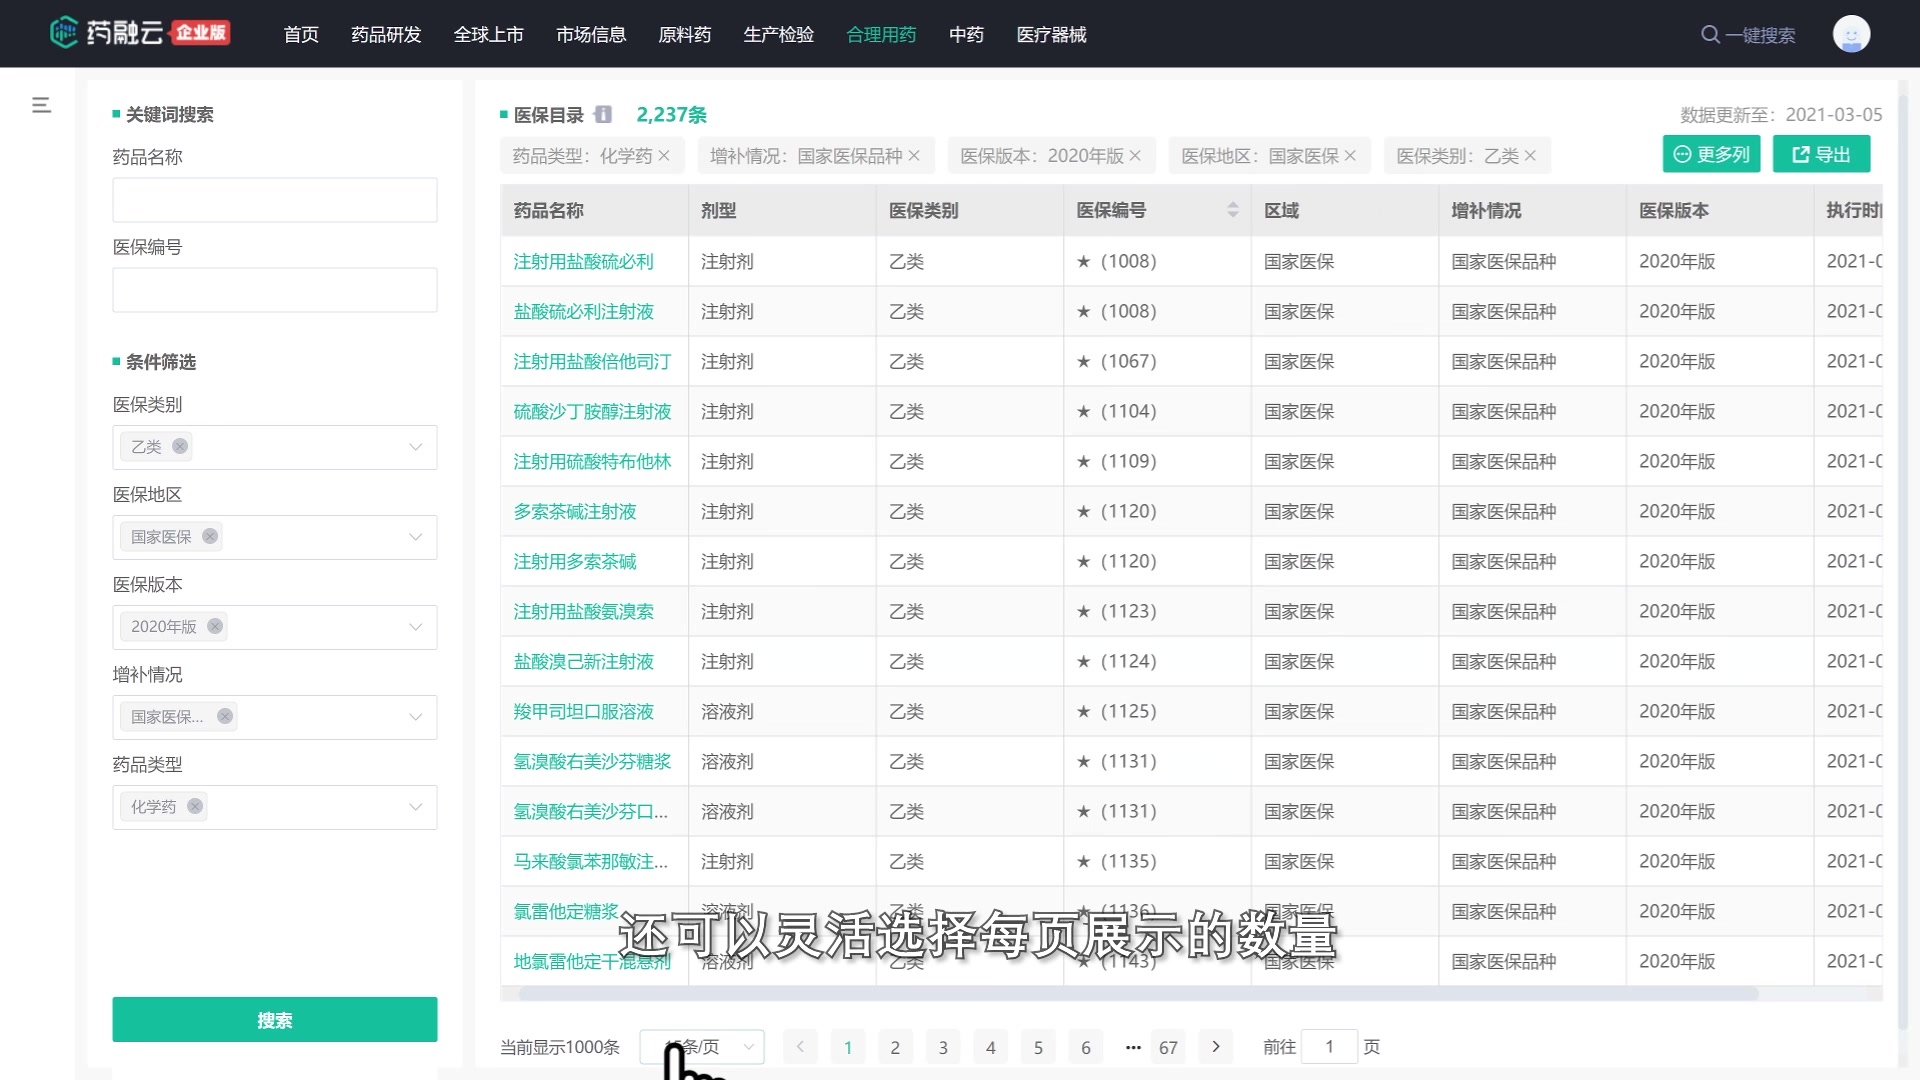Viewport: 1920px width, 1080px height.
Task: Click the ellipsis between pages 6 and 67
Action: pyautogui.click(x=1132, y=1047)
